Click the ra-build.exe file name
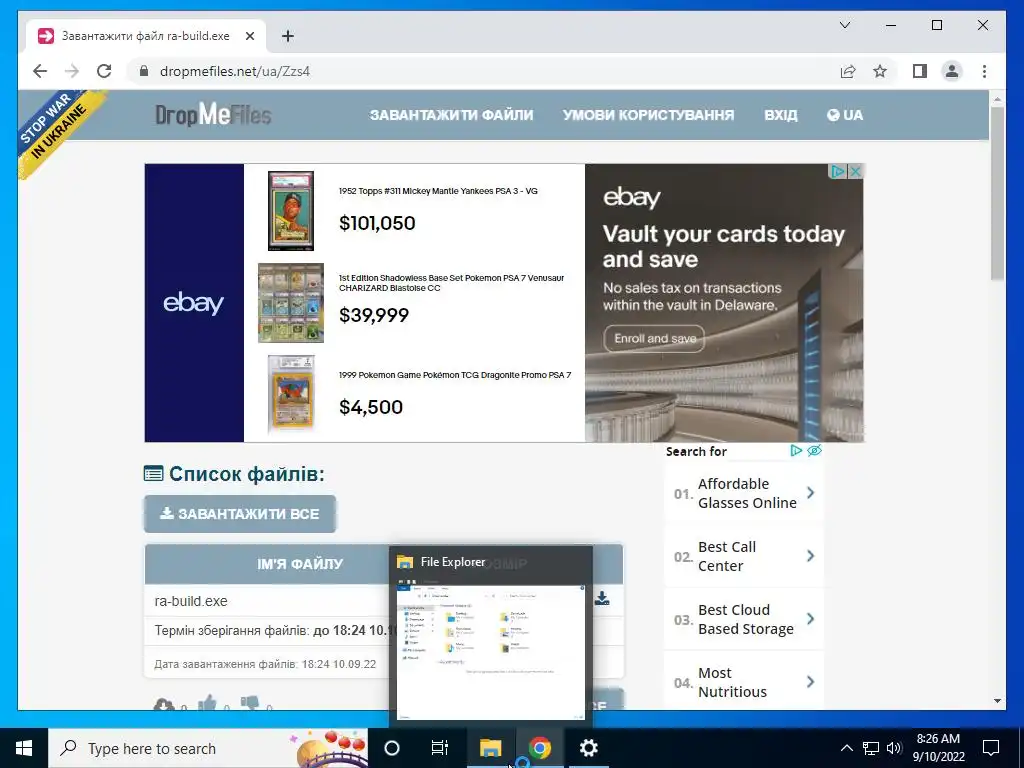Viewport: 1024px width, 768px height. pos(191,601)
